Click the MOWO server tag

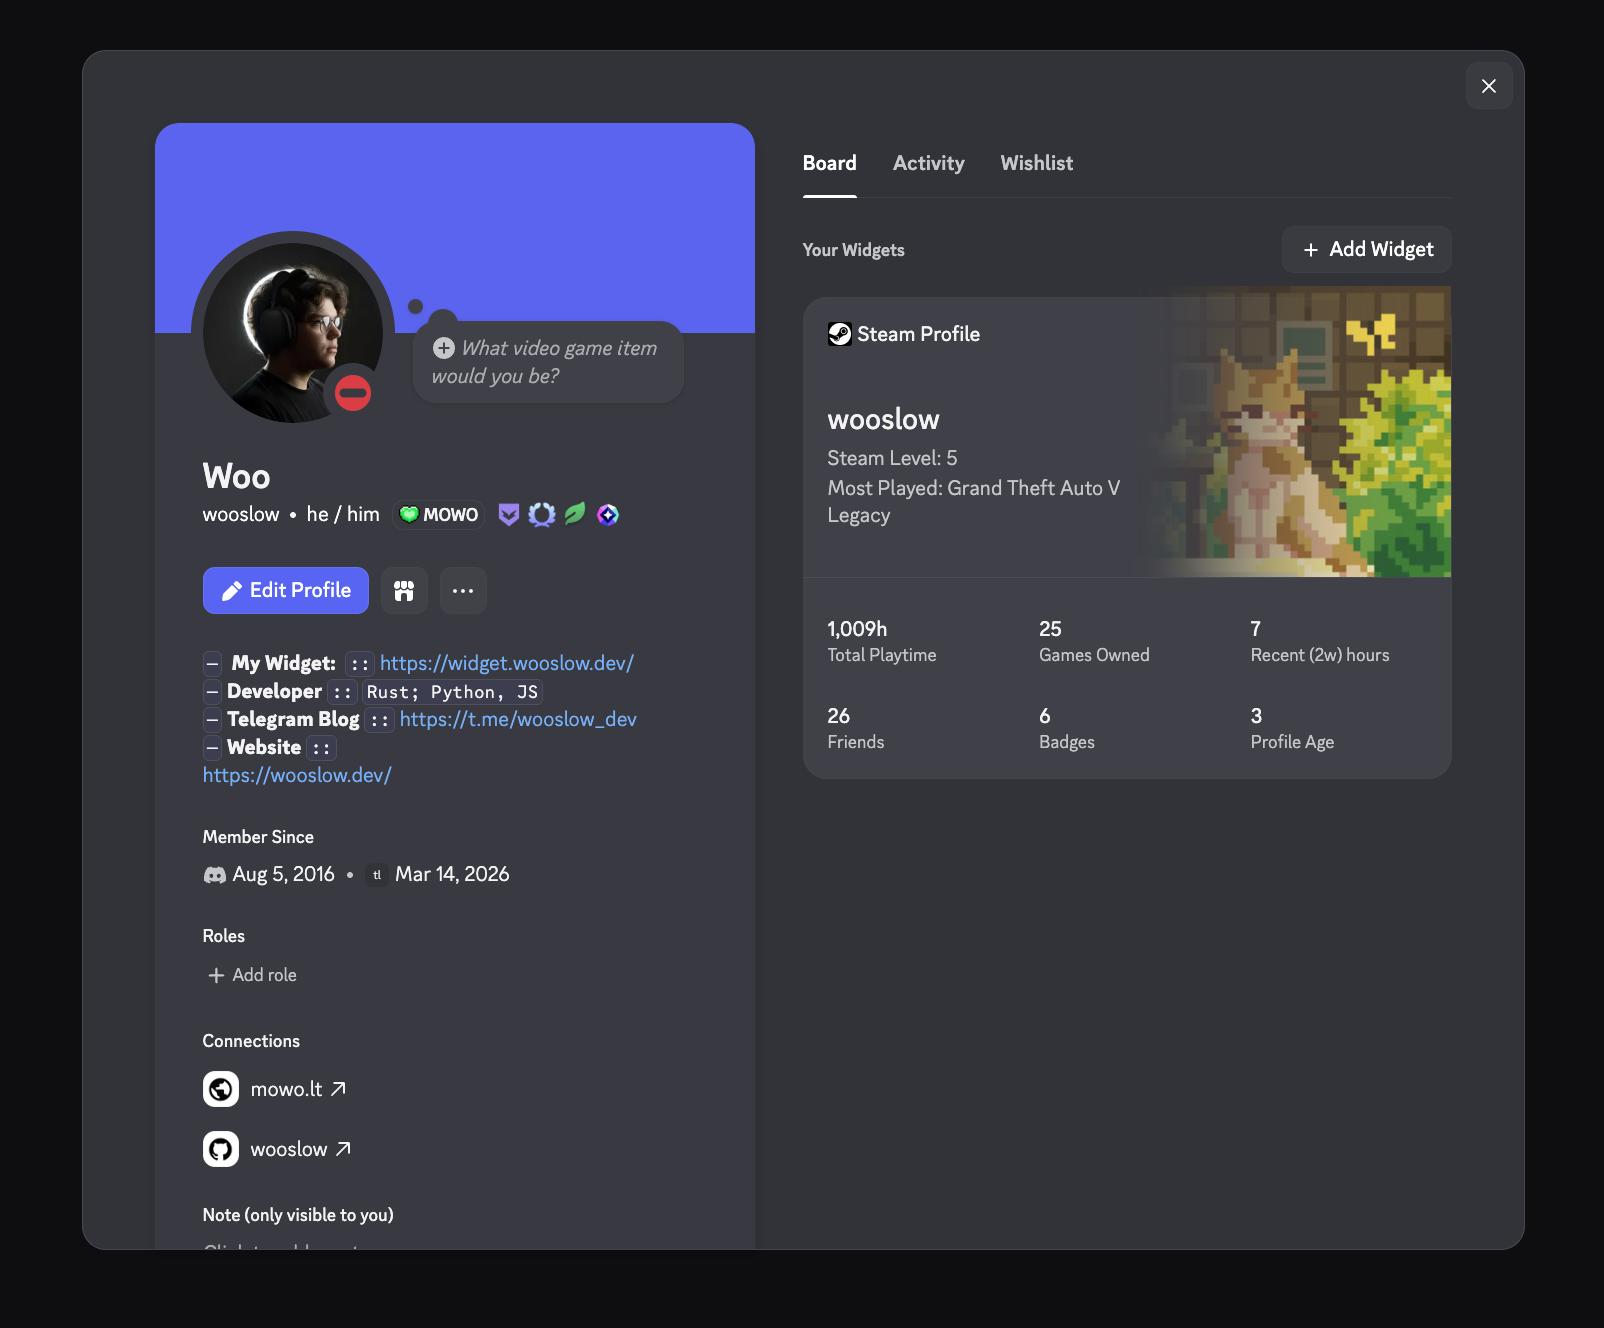click(438, 514)
